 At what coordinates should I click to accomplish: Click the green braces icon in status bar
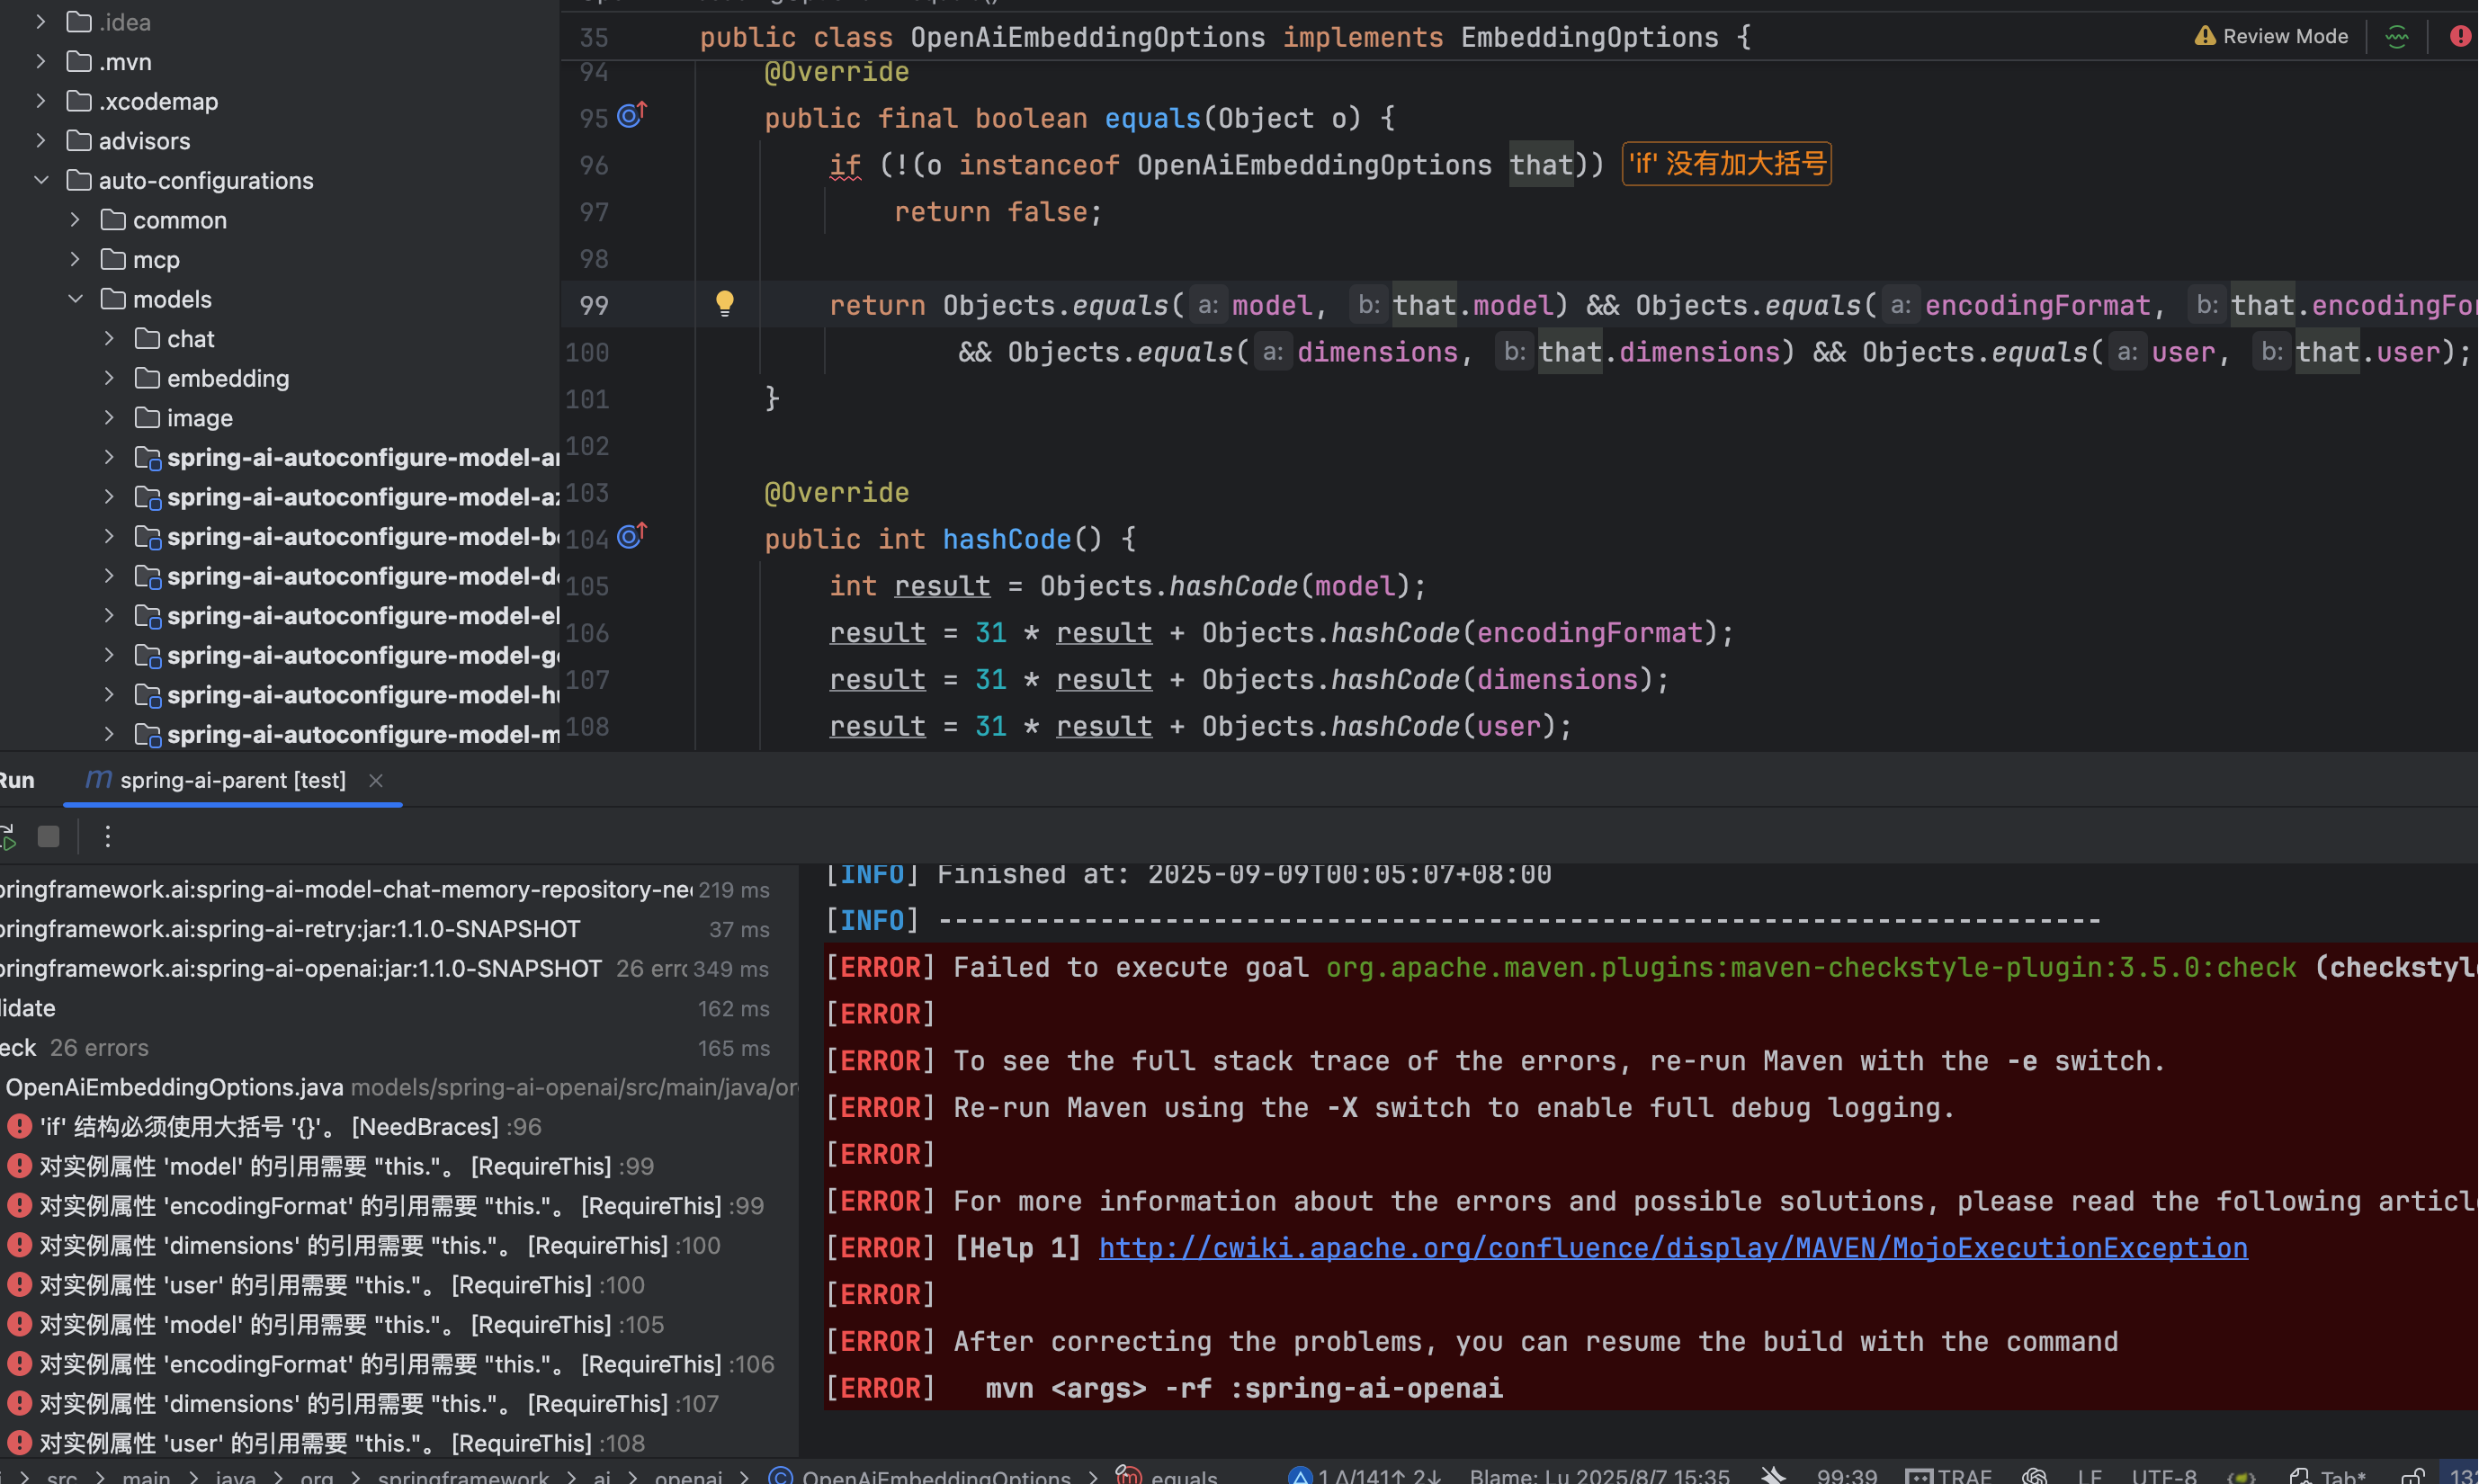pos(2242,1477)
